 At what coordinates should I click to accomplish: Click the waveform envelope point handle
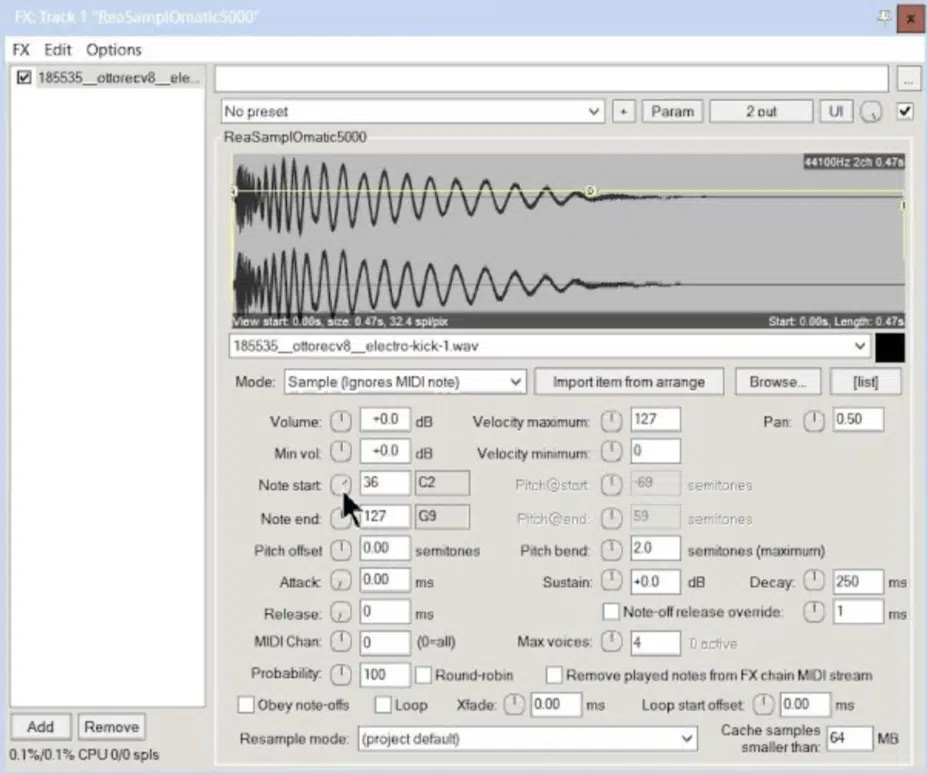click(x=590, y=191)
